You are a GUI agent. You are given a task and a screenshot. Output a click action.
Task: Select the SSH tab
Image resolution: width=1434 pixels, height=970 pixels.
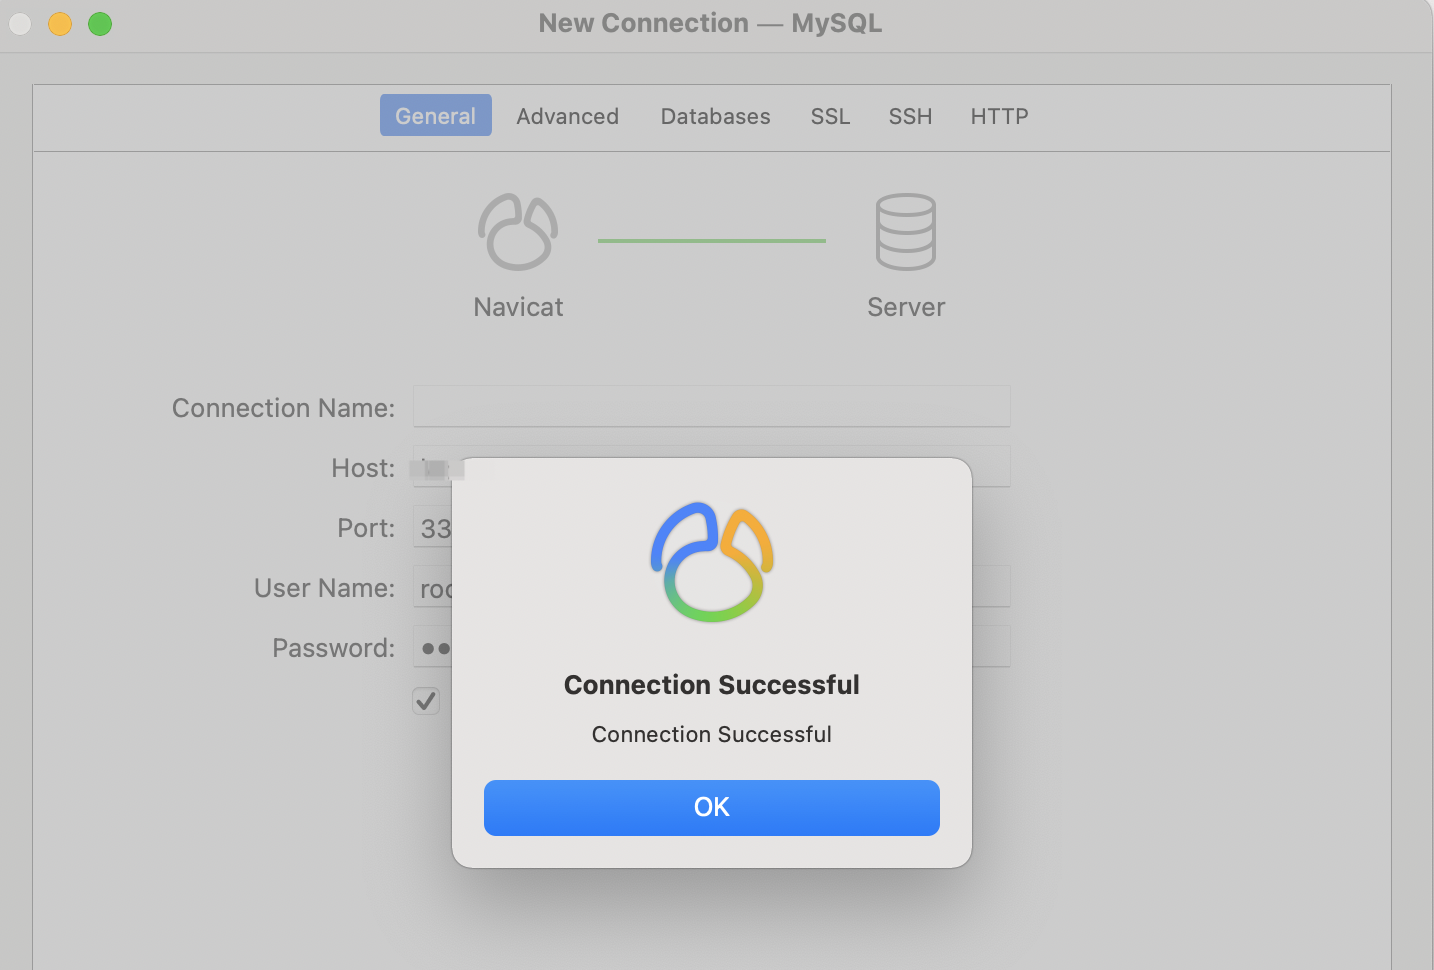(910, 116)
